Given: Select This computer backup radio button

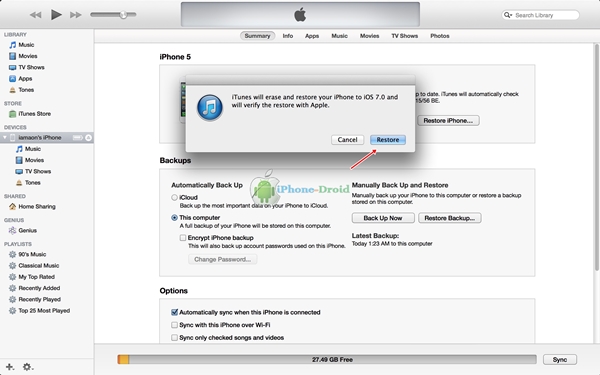Looking at the screenshot, I should [174, 218].
